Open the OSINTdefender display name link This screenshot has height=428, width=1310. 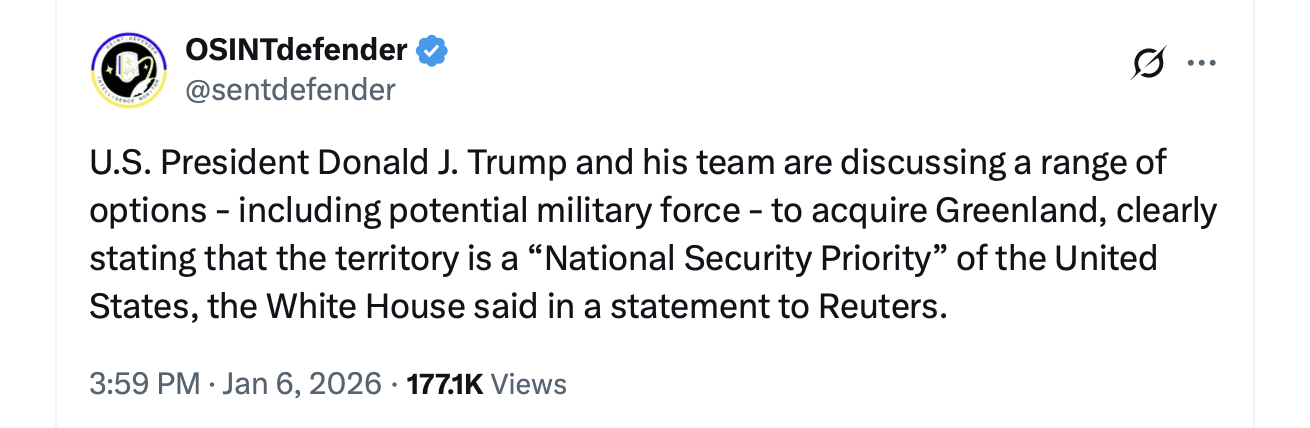tap(296, 48)
